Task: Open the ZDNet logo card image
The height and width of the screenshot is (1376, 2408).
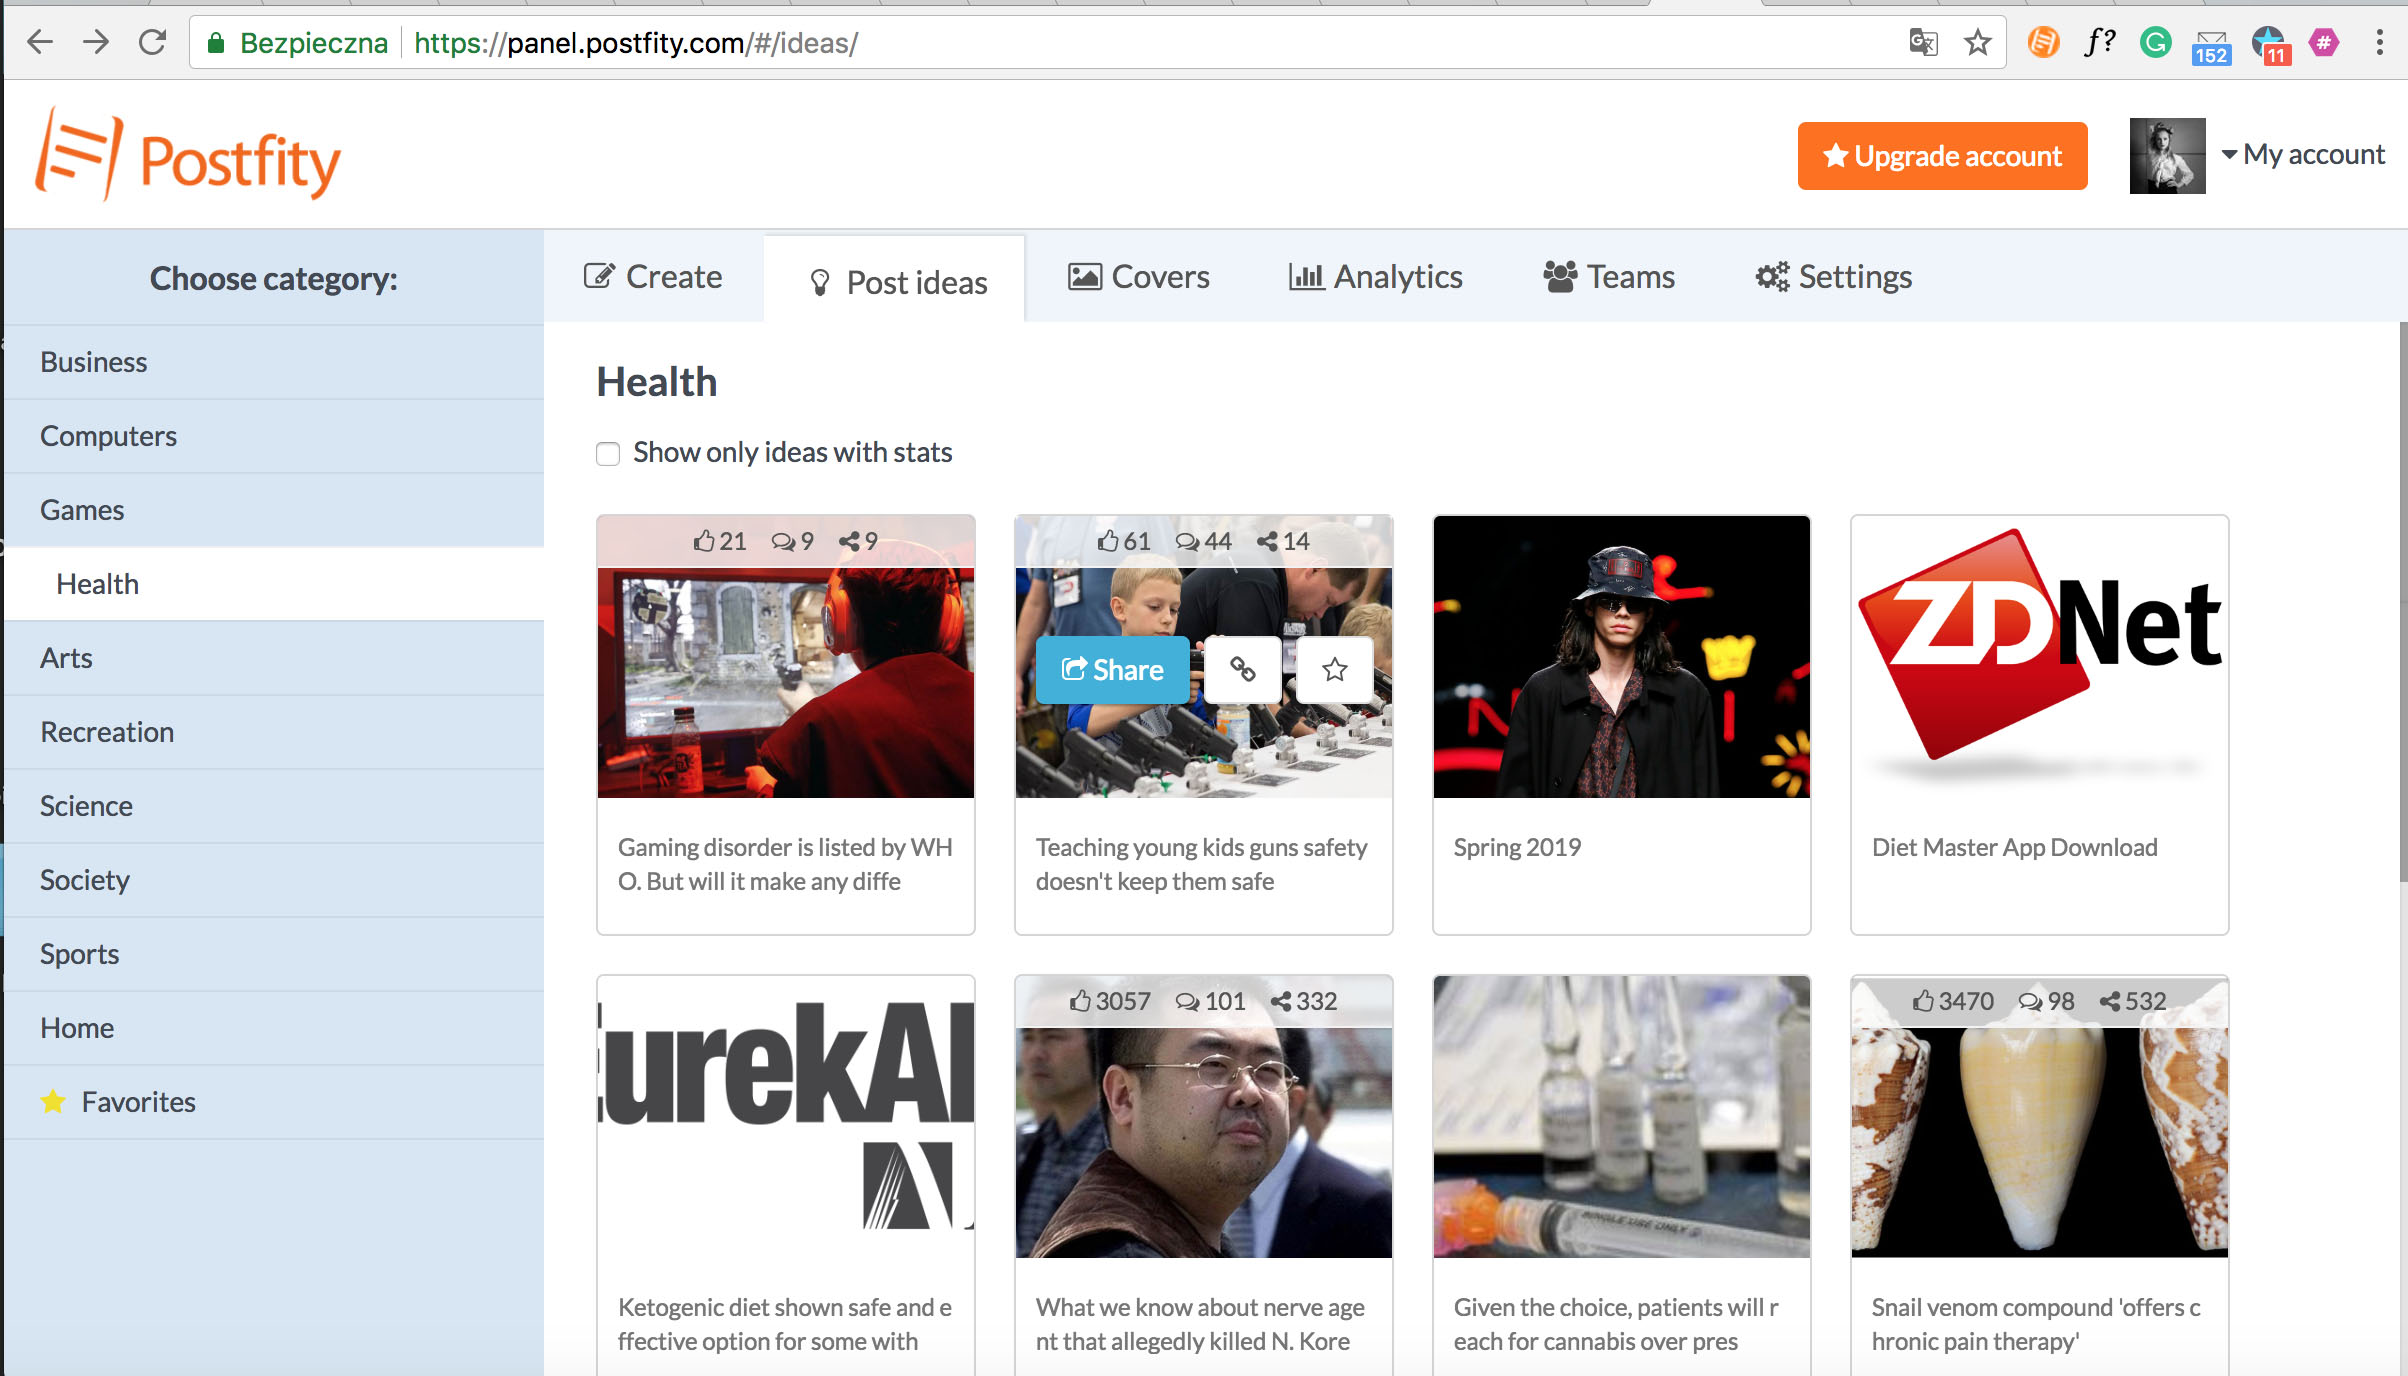Action: tap(2039, 657)
